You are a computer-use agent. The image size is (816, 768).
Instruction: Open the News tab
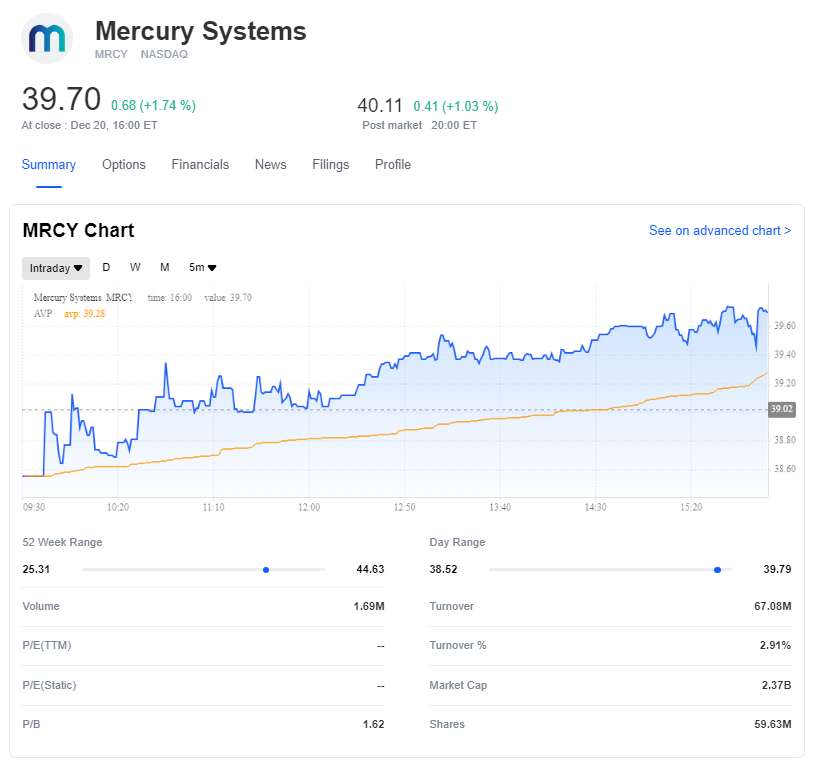(x=270, y=165)
